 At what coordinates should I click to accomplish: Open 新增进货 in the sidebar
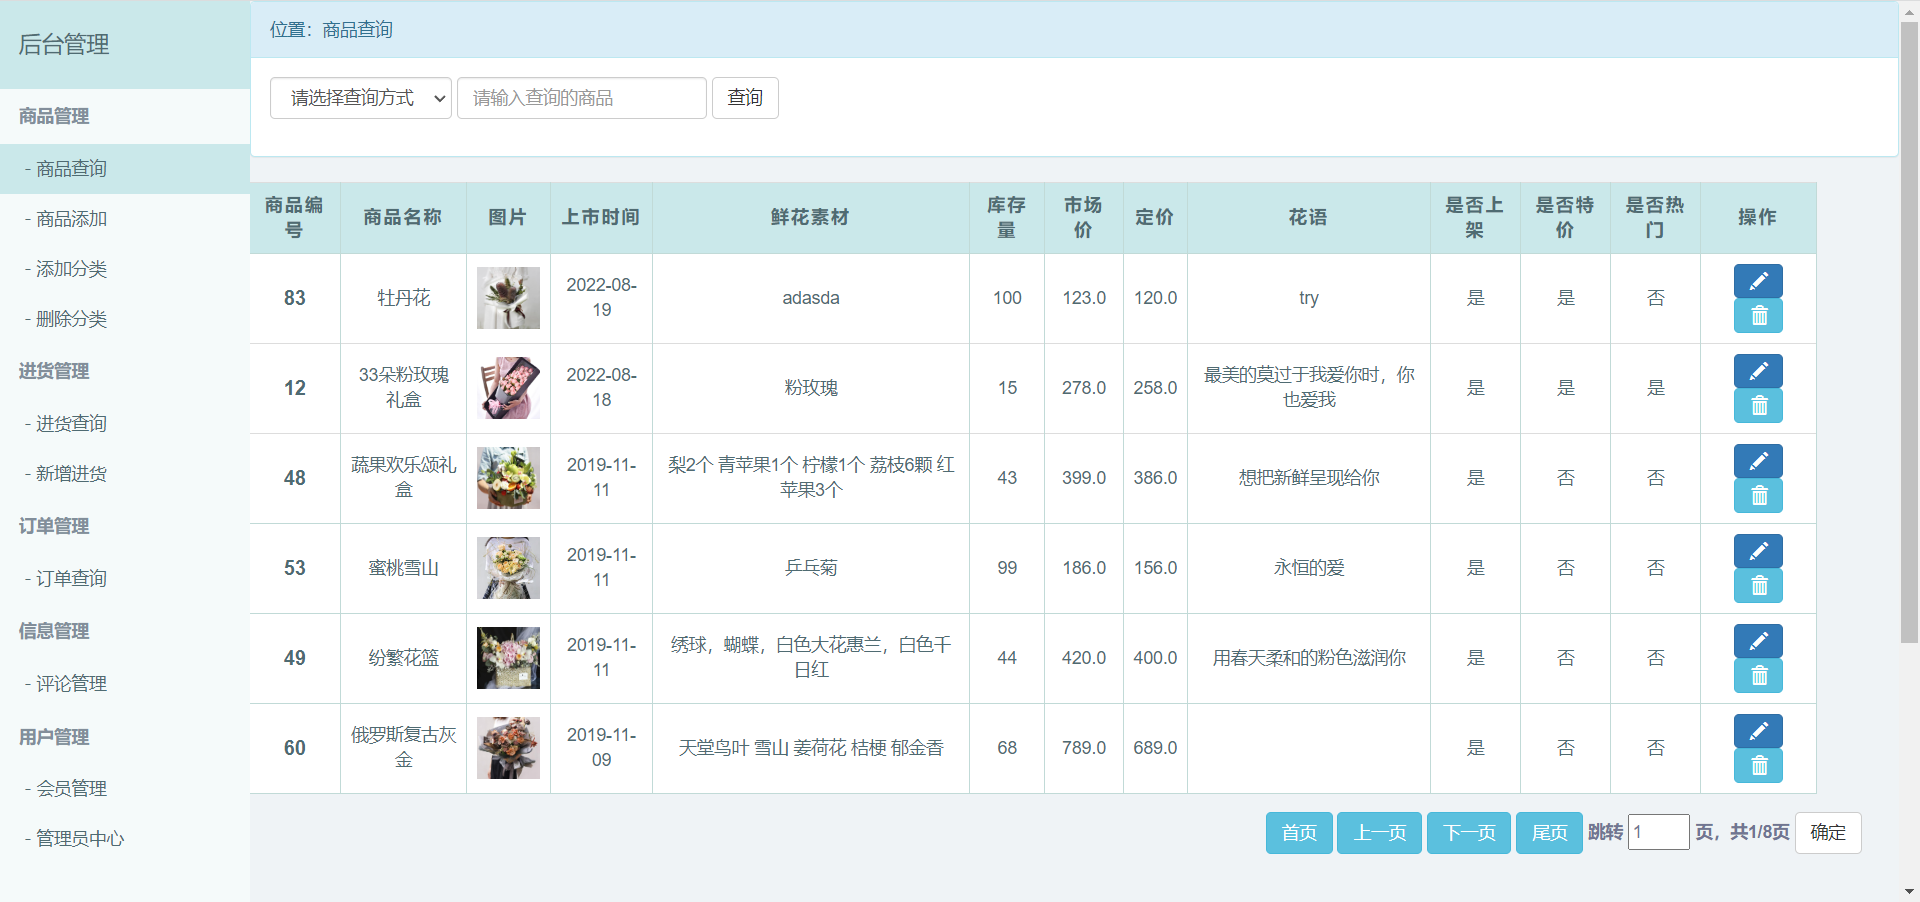125,474
